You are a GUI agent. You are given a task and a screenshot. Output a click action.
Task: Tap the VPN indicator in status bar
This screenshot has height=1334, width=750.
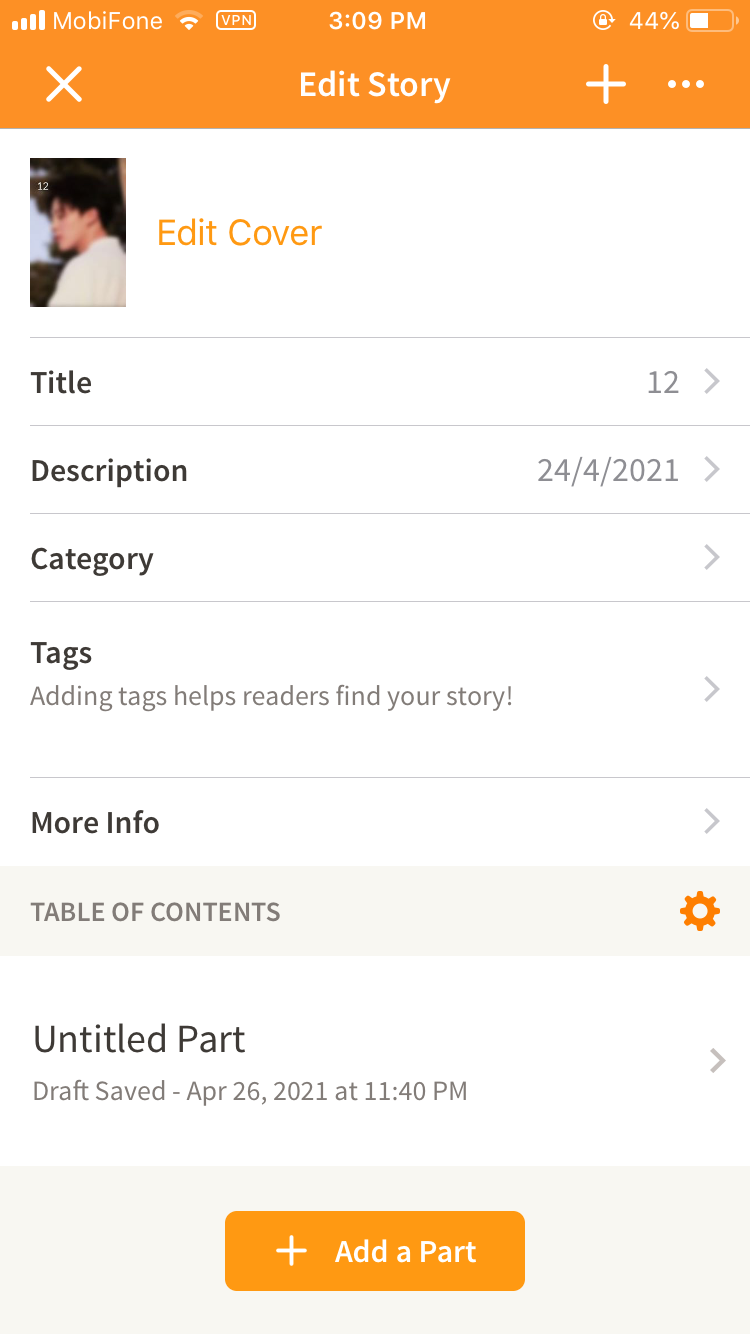pos(235,21)
